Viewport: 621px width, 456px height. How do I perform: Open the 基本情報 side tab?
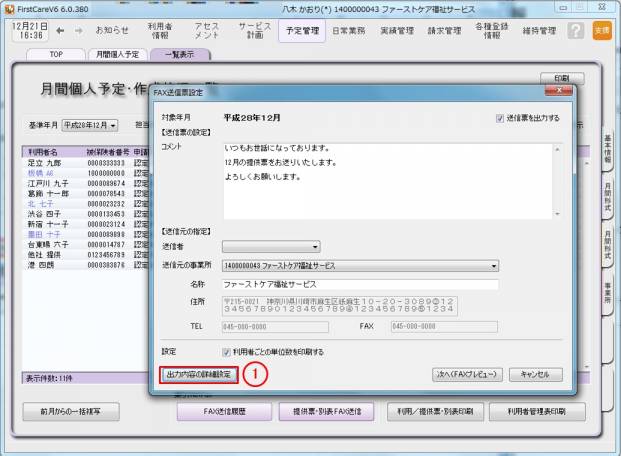(609, 150)
